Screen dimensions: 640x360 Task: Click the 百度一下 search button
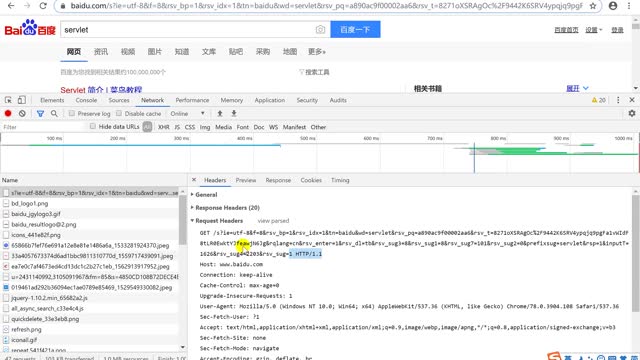355,29
